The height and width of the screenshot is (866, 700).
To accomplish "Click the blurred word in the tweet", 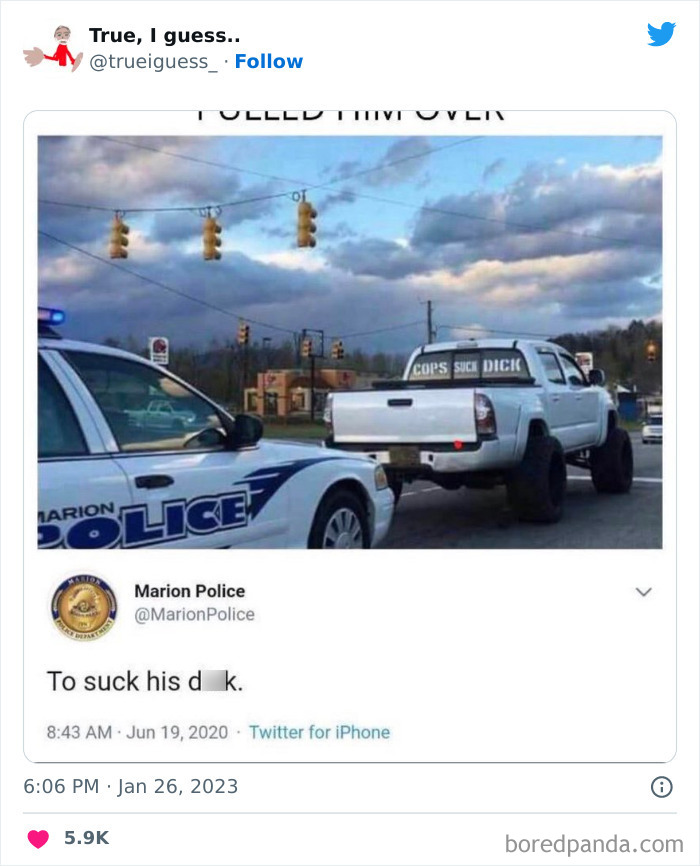I will [x=214, y=681].
